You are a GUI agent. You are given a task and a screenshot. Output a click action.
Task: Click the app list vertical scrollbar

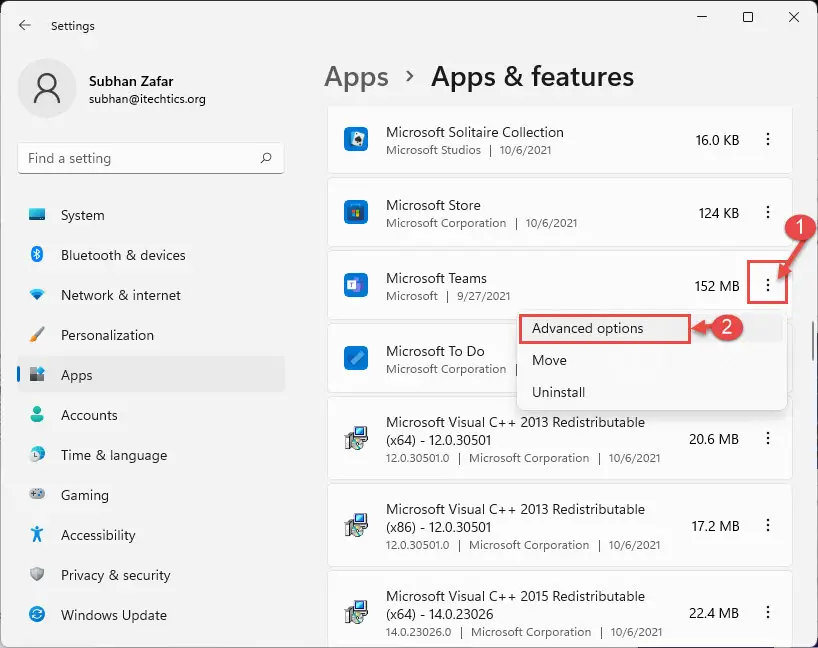pos(813,341)
